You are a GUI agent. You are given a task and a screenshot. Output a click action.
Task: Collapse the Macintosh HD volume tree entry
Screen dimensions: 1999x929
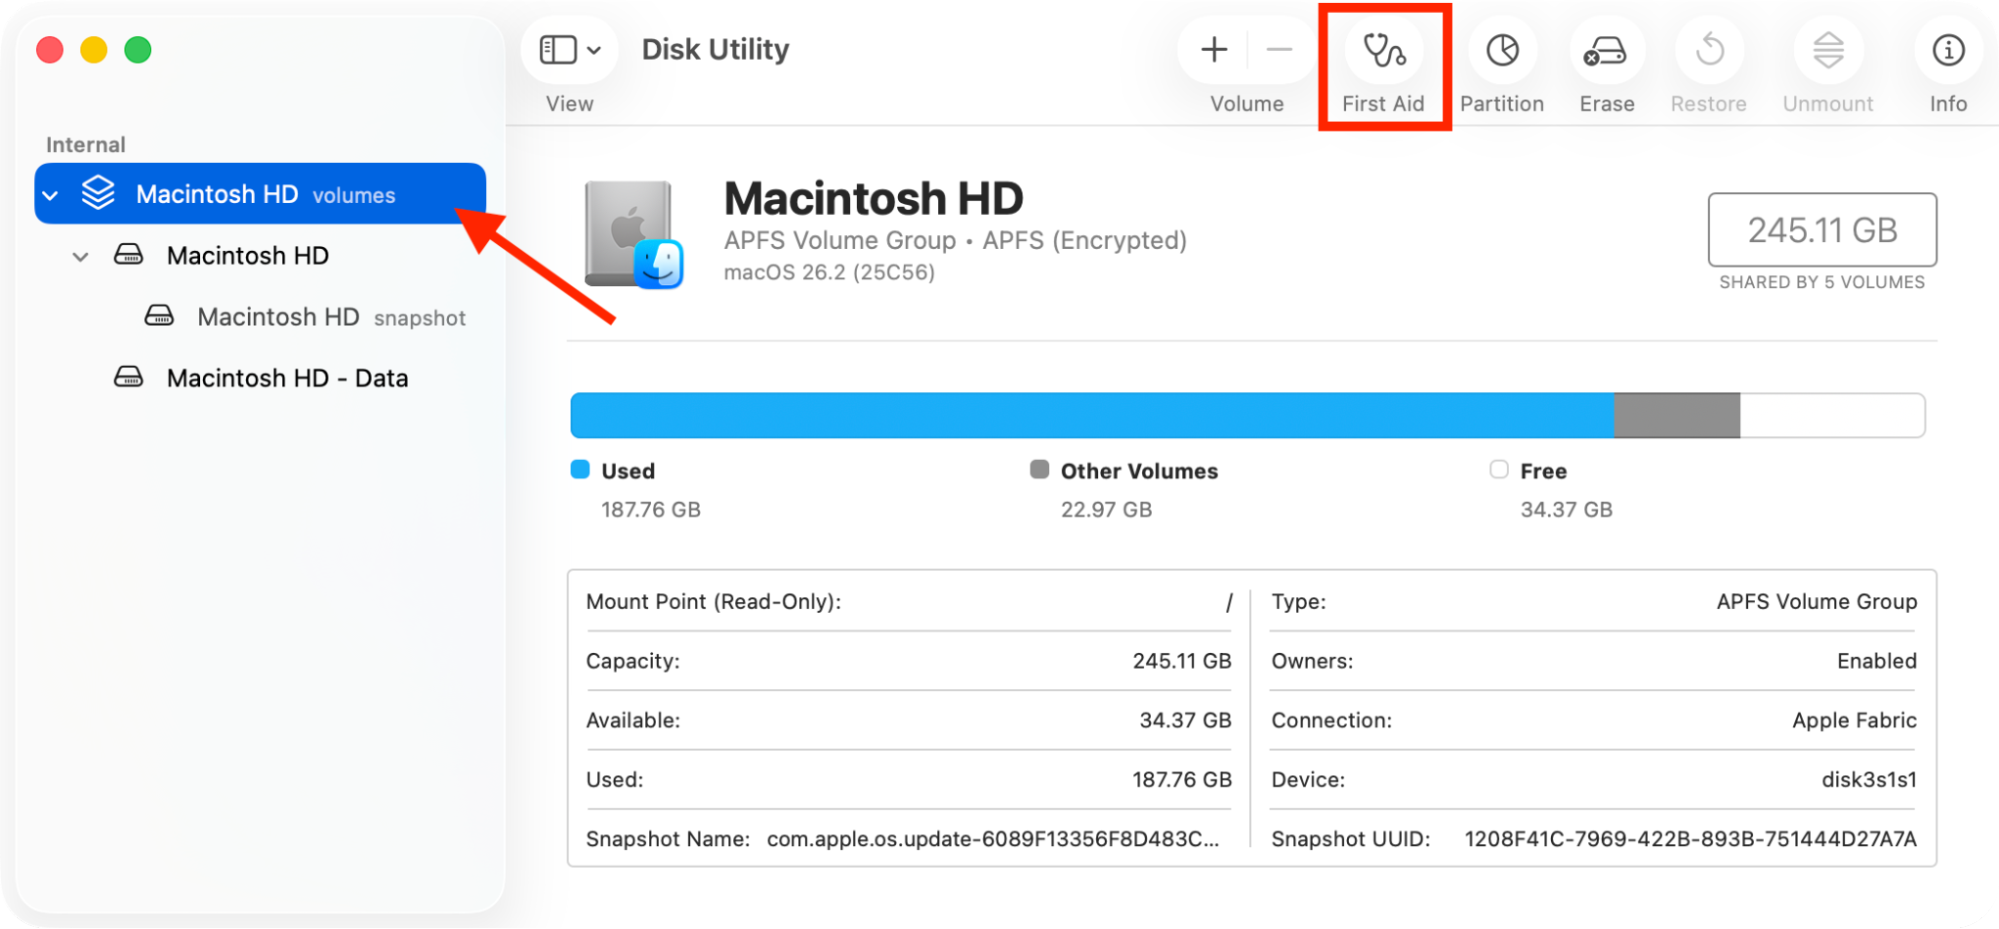pos(81,256)
